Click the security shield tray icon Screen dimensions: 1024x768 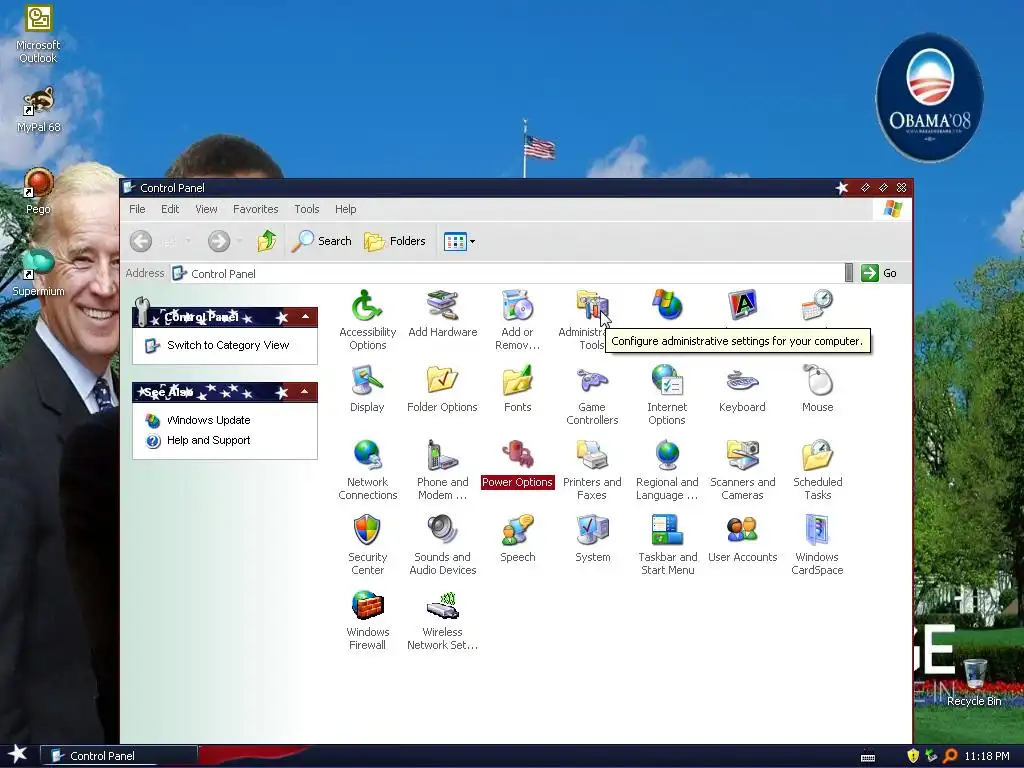pyautogui.click(x=913, y=756)
